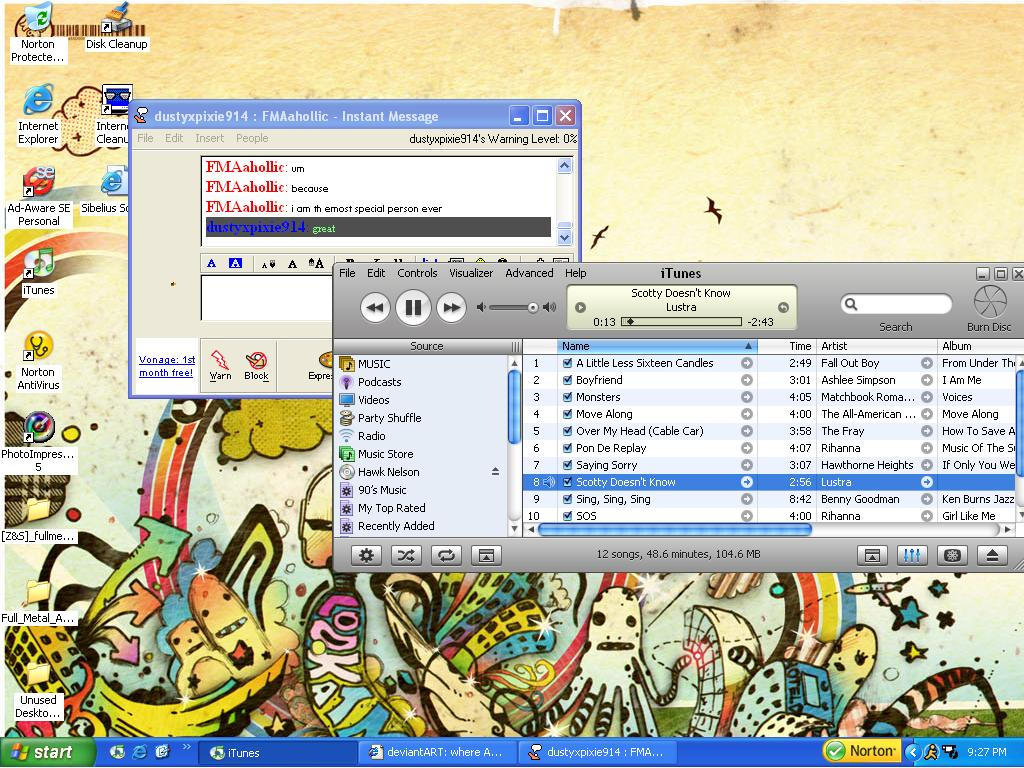Click the Windows start button
The image size is (1024, 768).
point(46,752)
